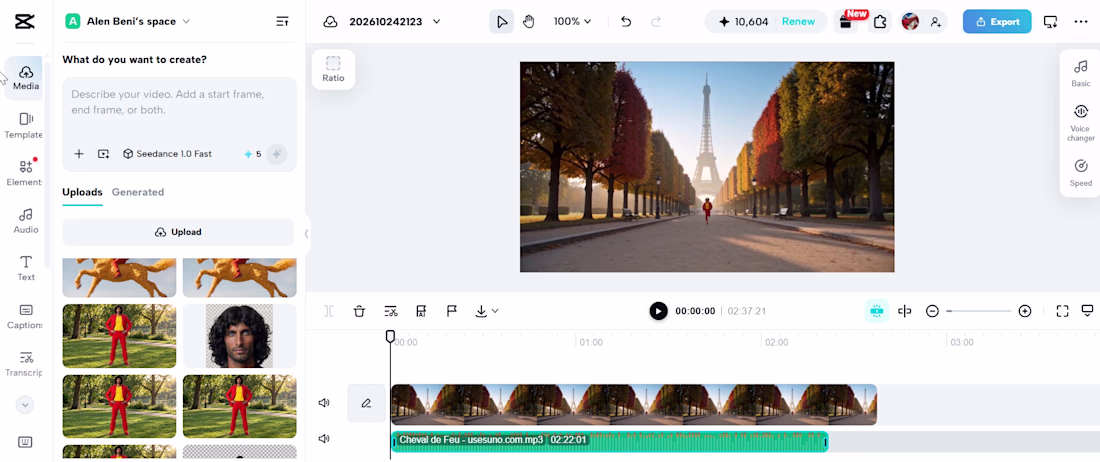Open the Transcript panel in sidebar

(26, 363)
